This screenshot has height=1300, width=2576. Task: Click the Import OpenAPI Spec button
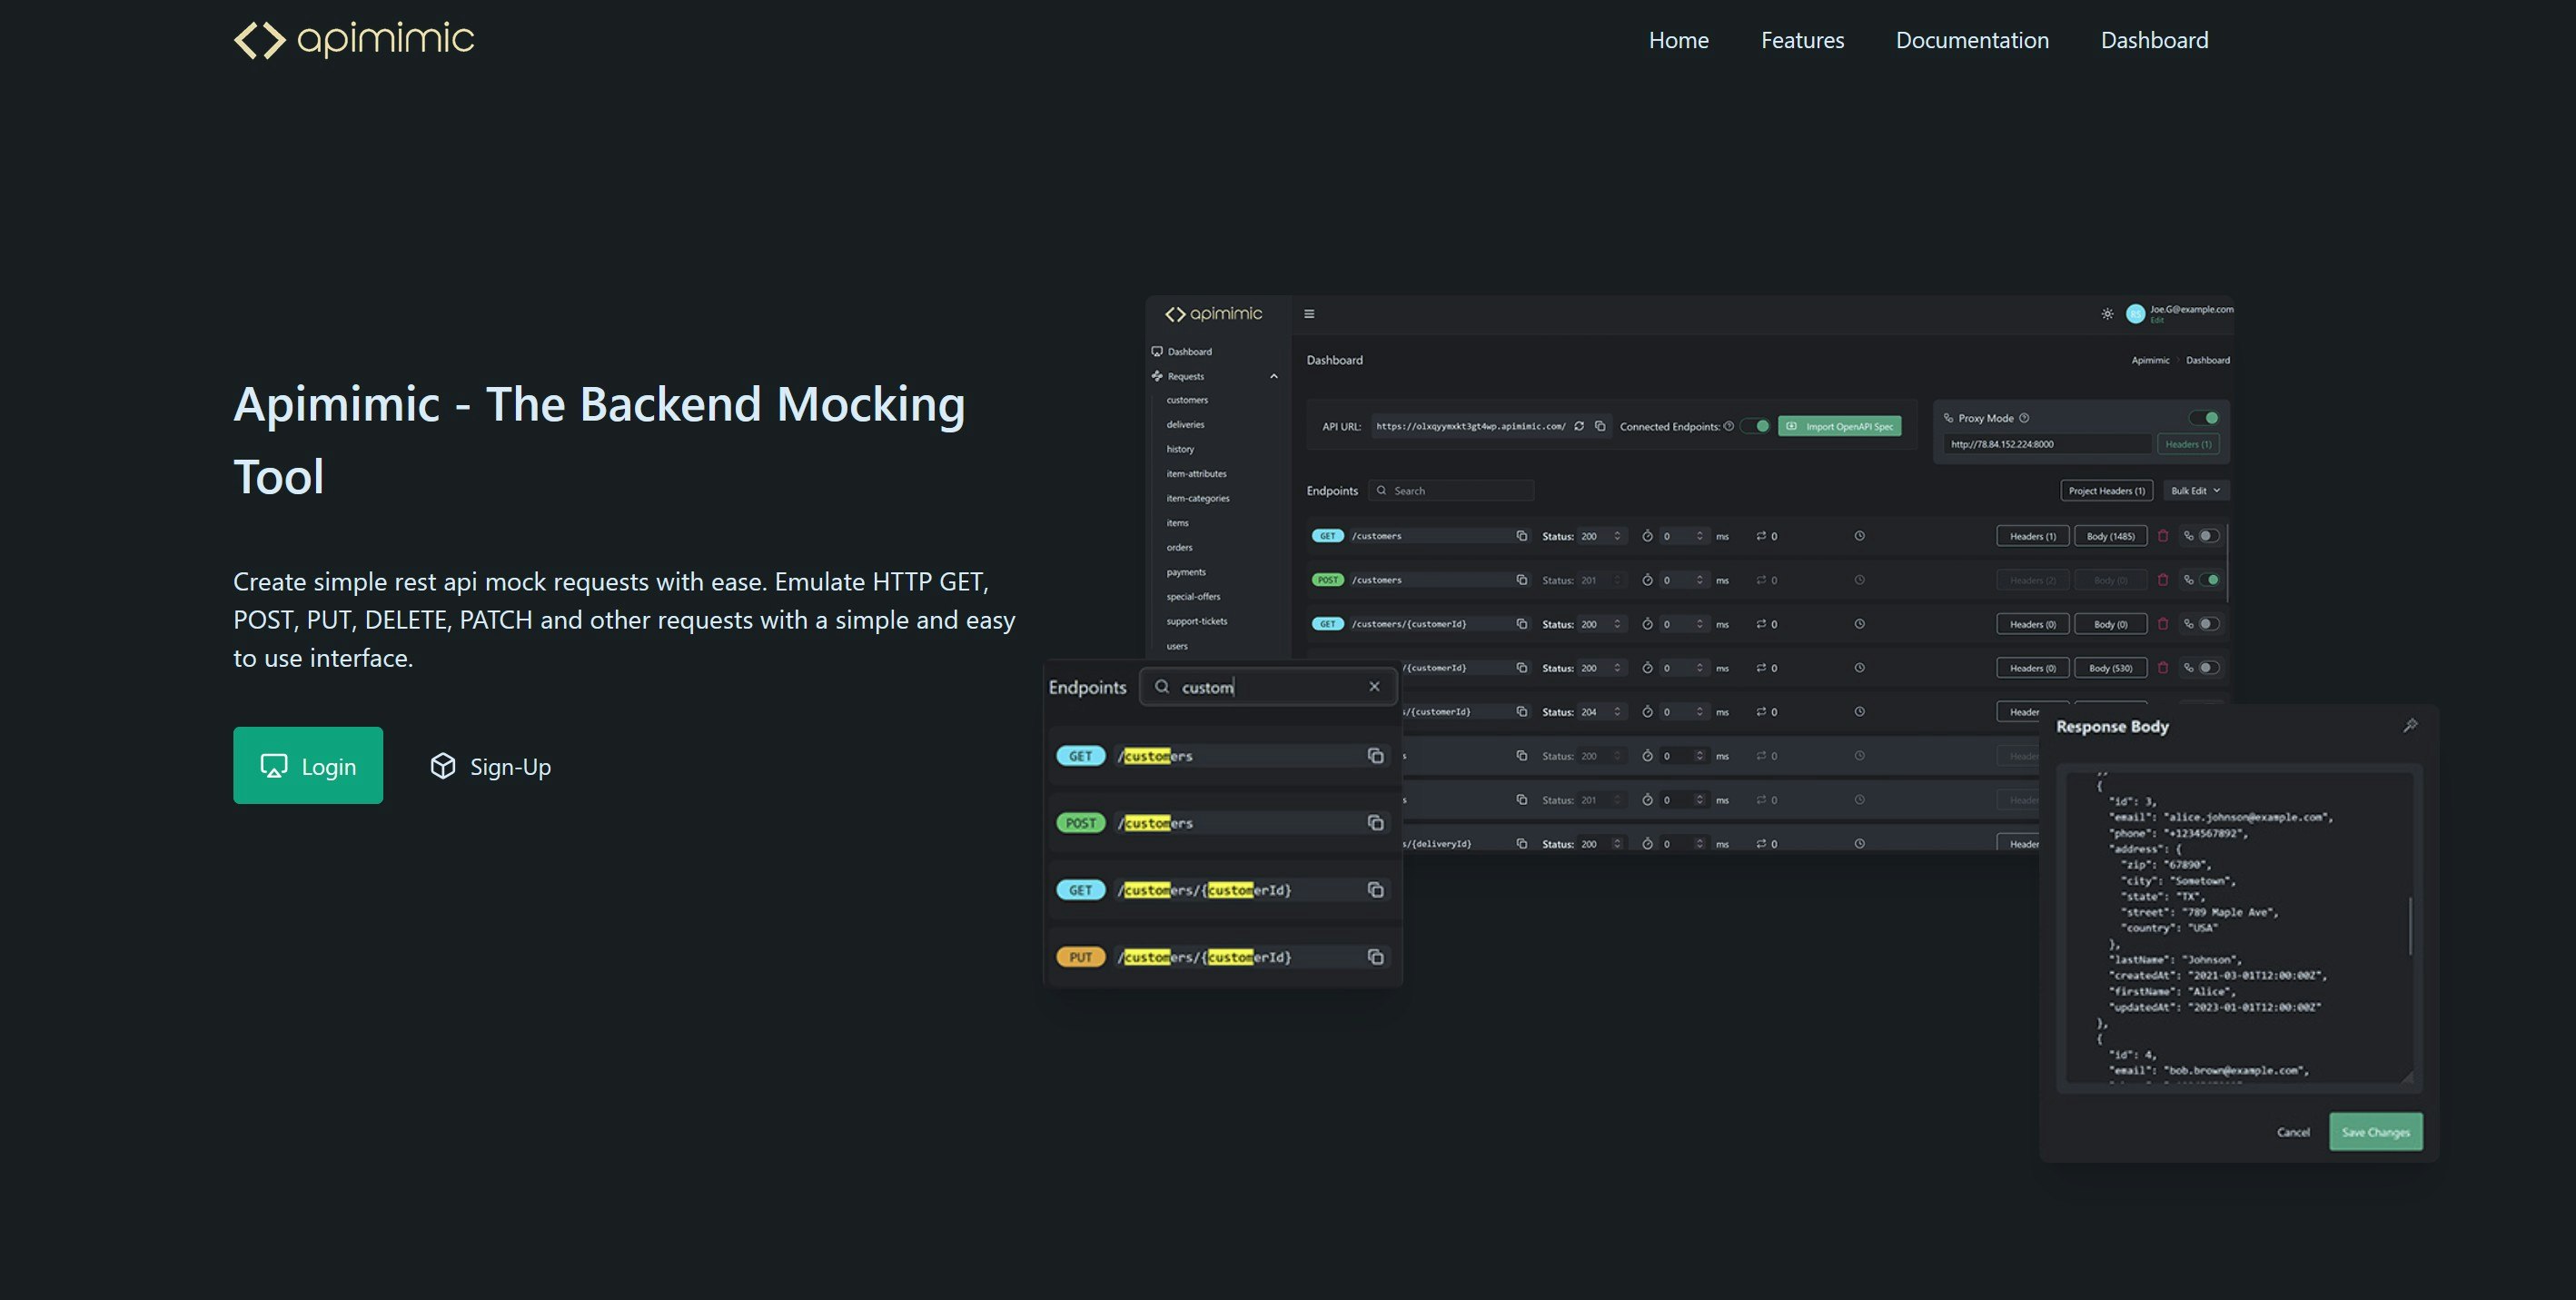click(x=1839, y=426)
